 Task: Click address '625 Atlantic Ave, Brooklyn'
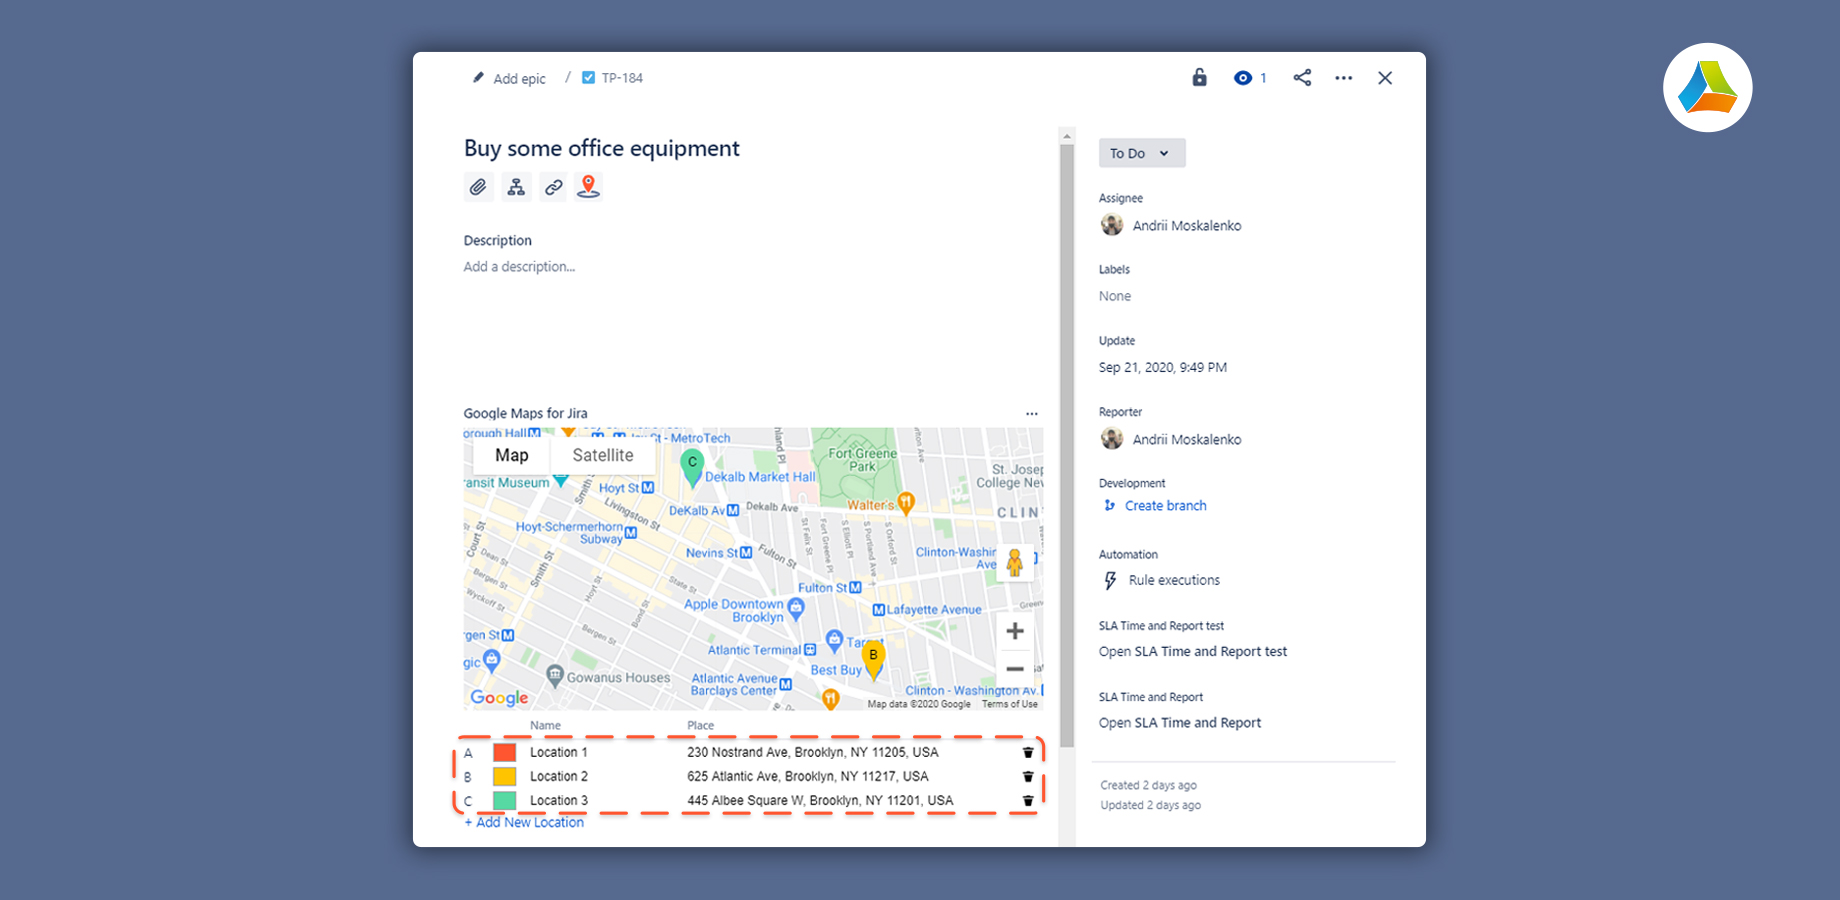click(x=808, y=776)
